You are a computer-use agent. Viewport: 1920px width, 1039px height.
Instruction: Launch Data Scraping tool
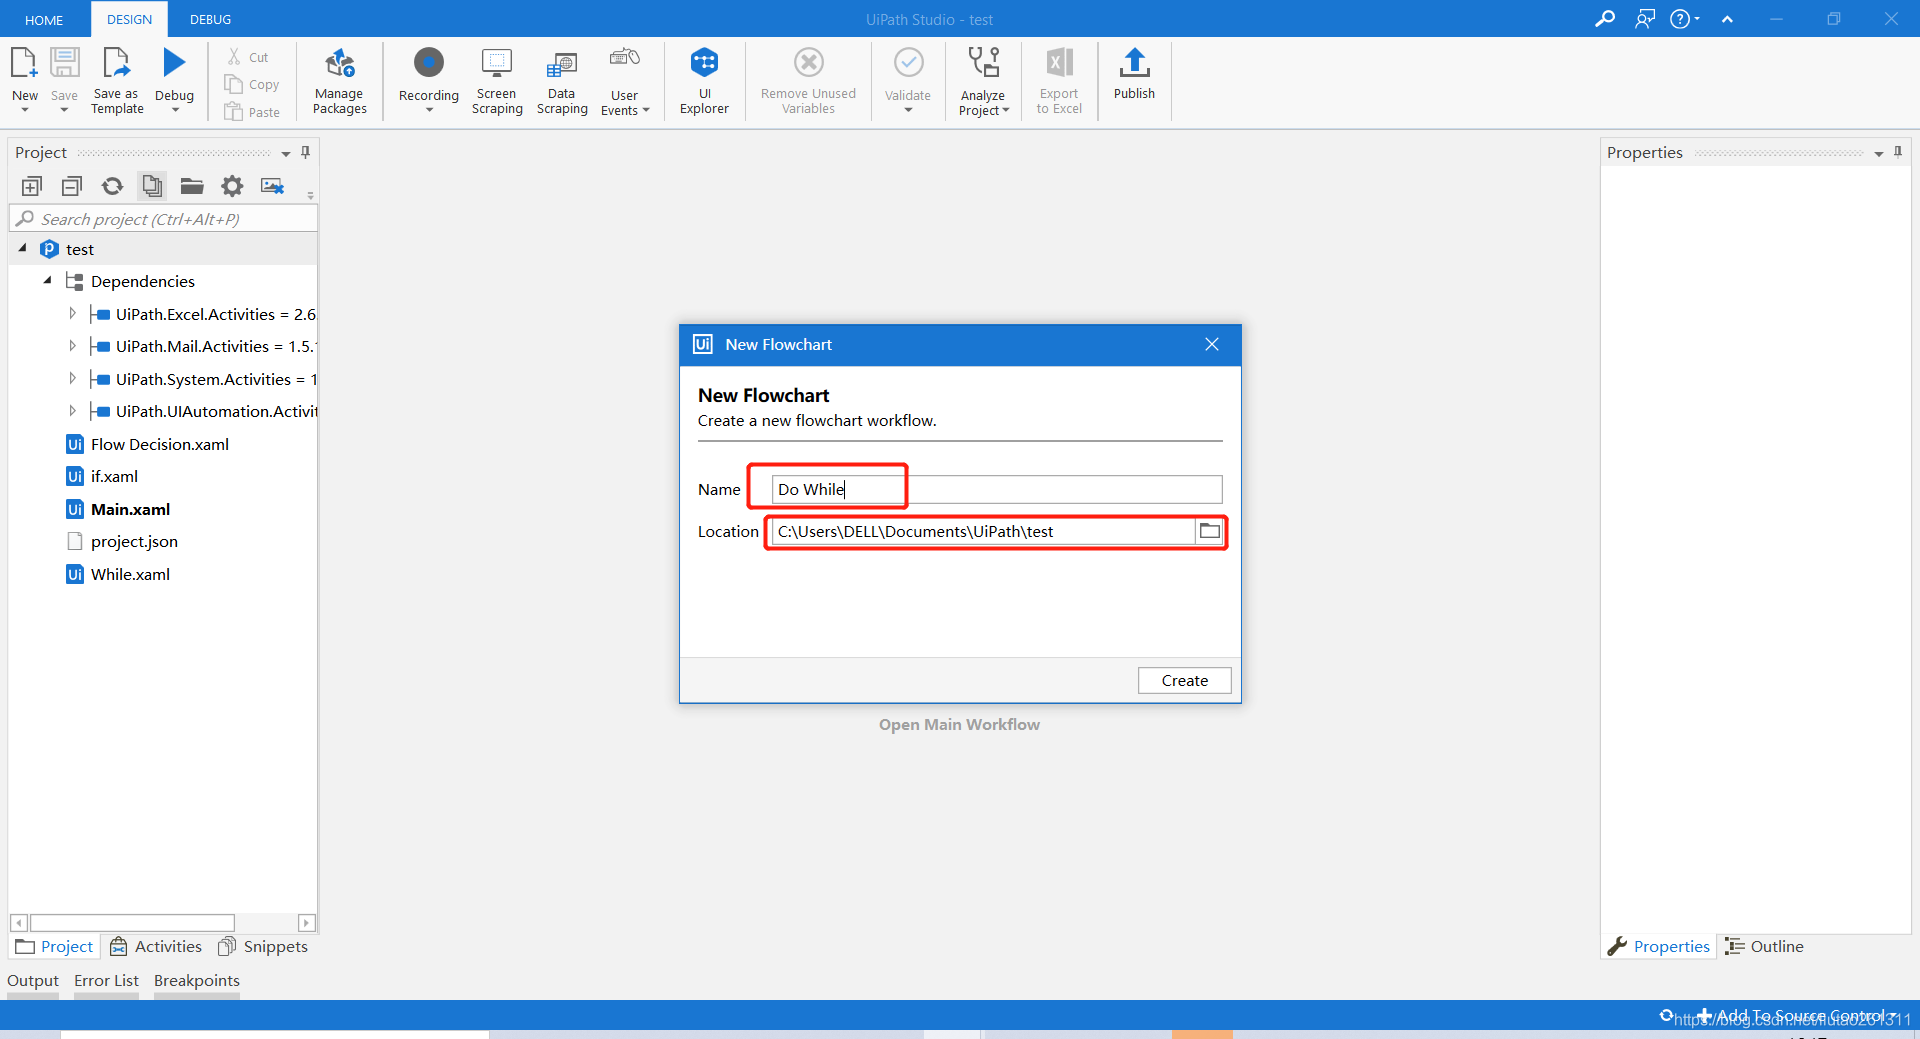click(x=562, y=82)
